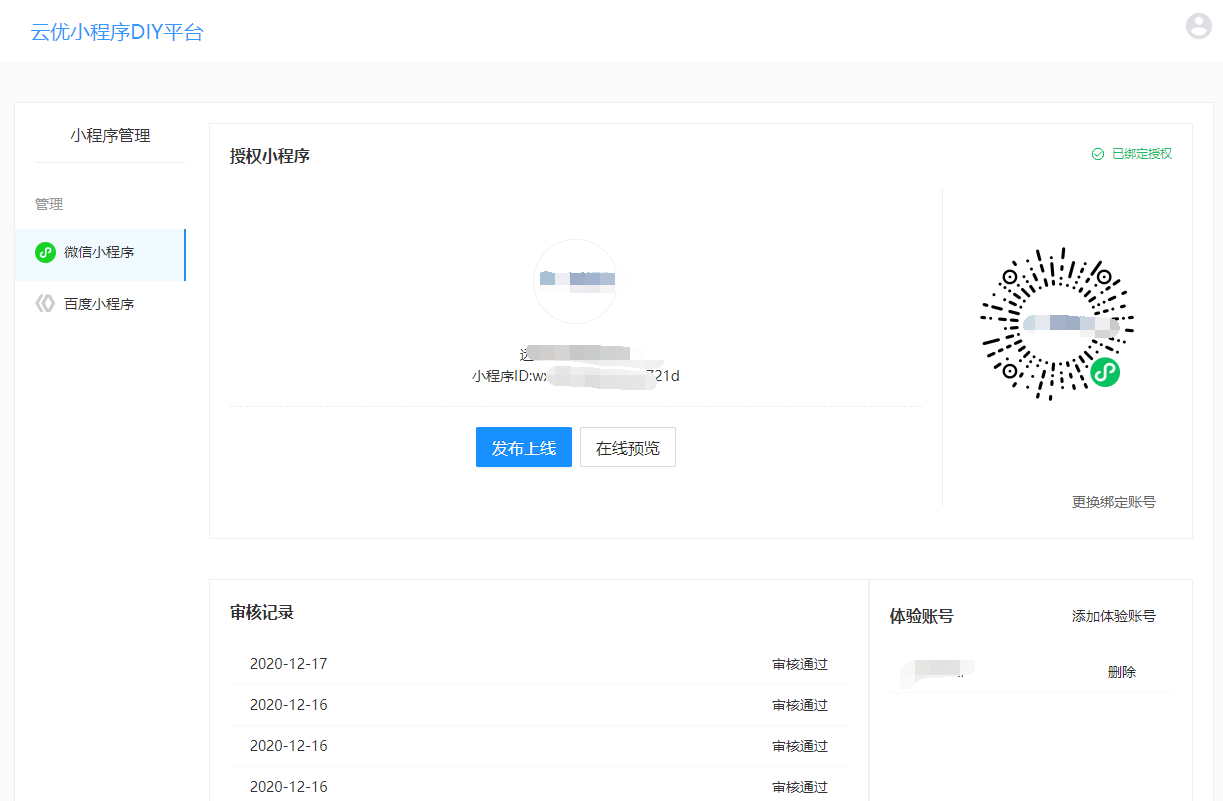Click the green check icon beside 已绑定授权
Viewport: 1223px width, 801px height.
[x=1097, y=154]
